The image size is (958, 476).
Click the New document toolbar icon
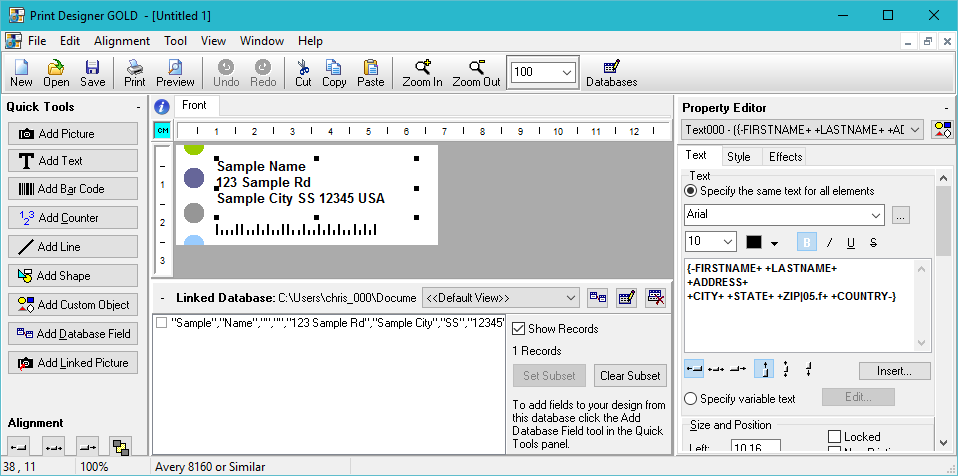pos(21,73)
